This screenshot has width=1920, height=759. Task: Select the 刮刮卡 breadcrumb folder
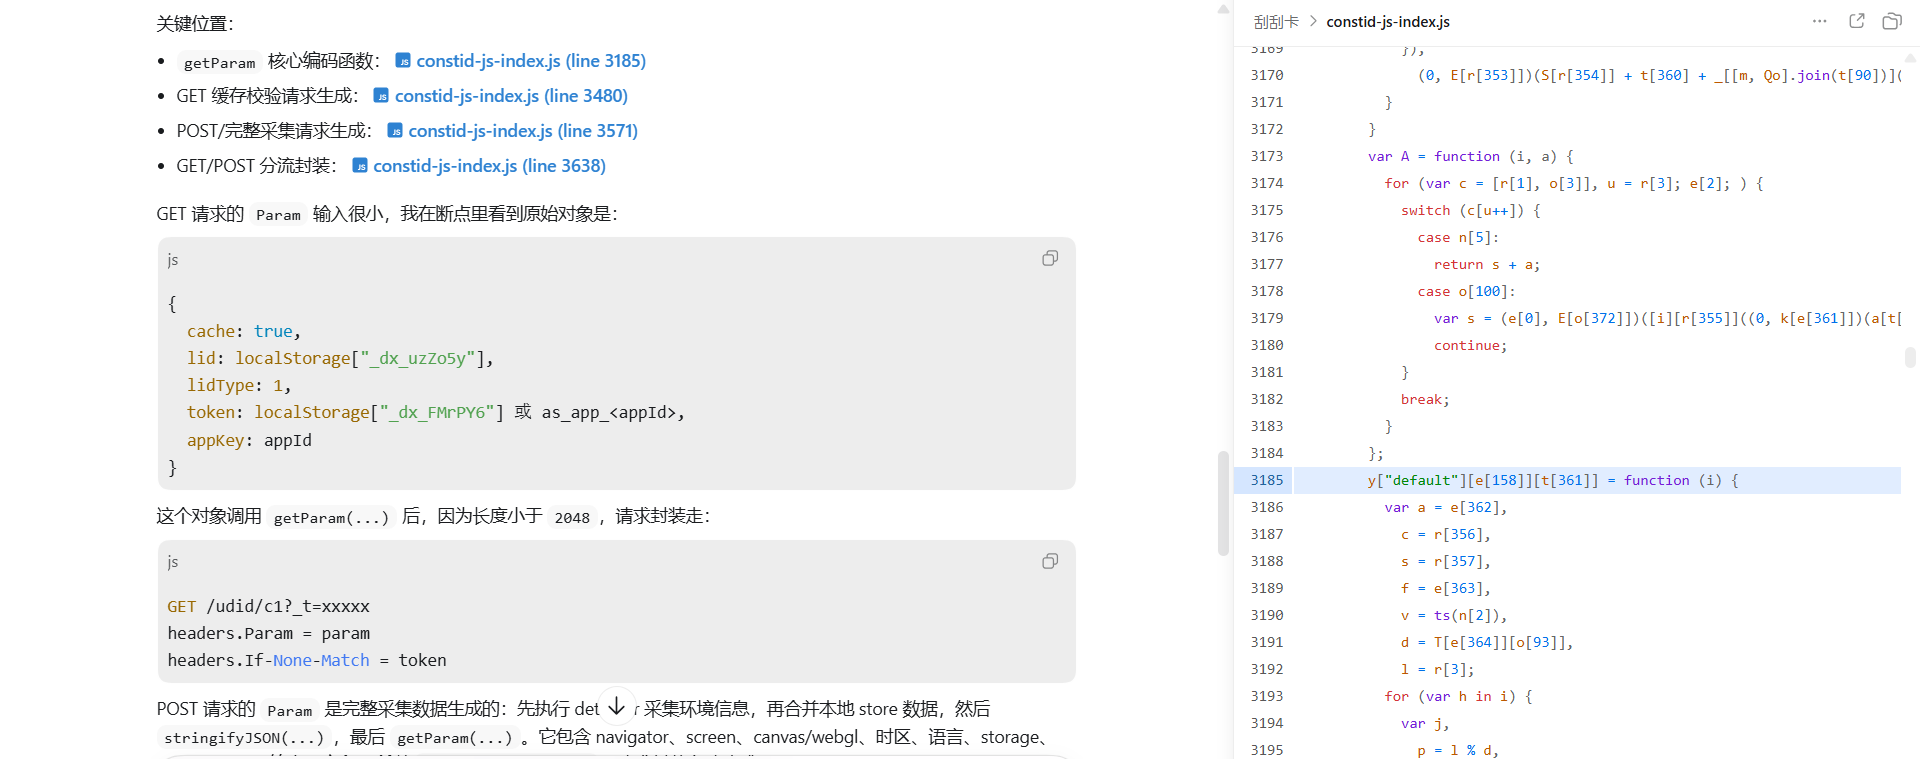(x=1276, y=22)
